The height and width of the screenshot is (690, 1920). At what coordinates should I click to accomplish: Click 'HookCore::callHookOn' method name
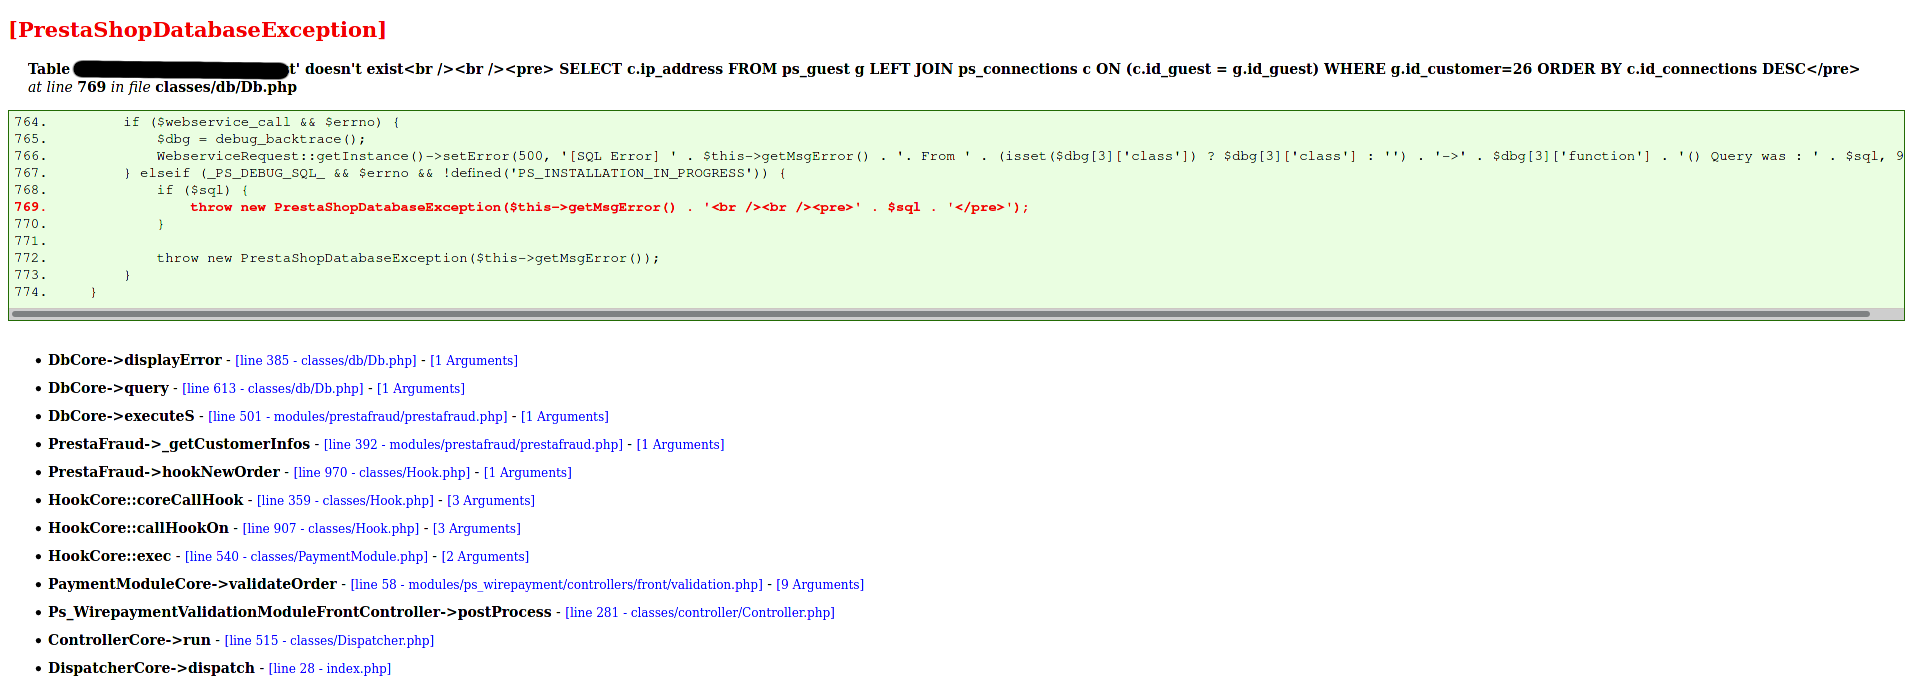139,528
